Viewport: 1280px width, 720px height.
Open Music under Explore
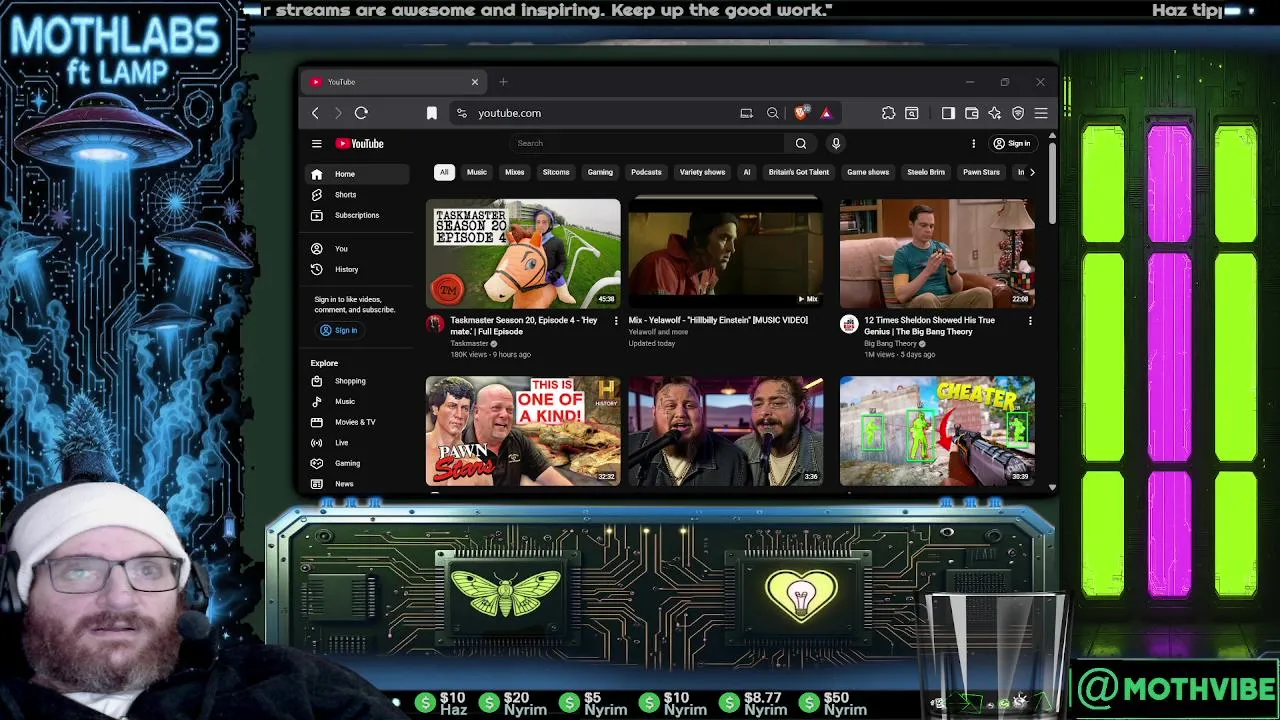357,402
